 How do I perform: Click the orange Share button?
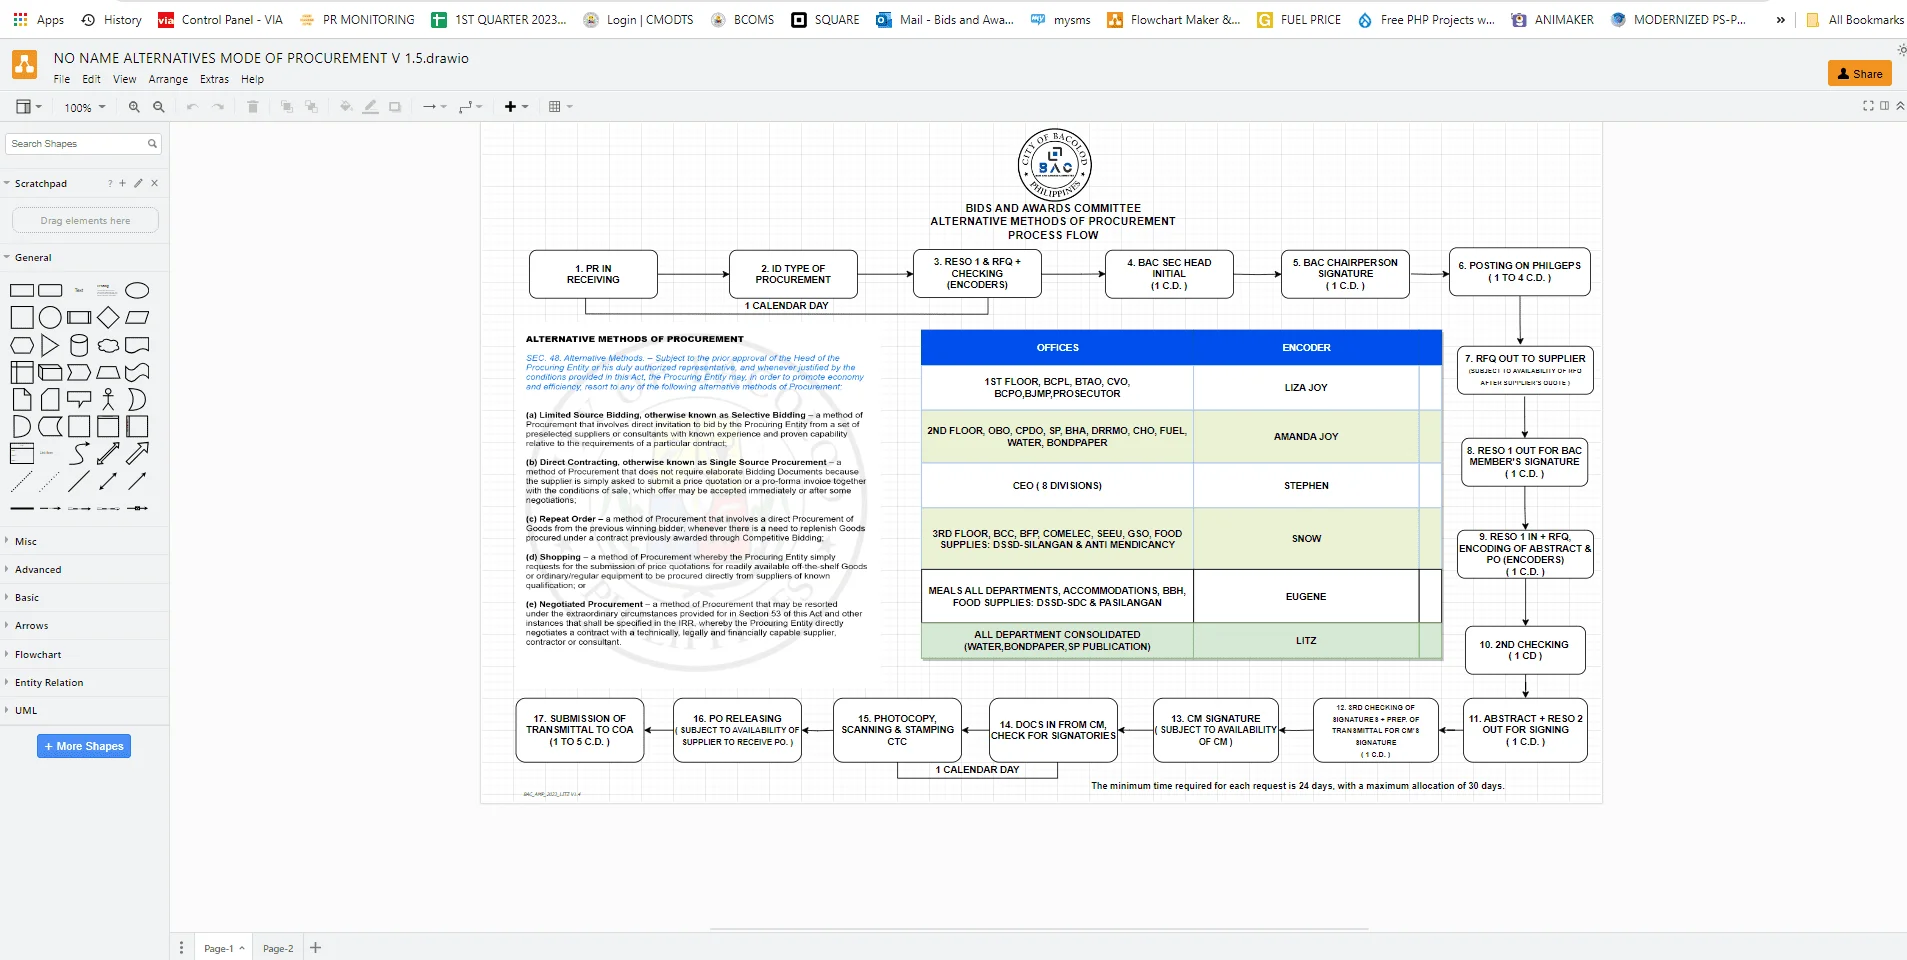1860,73
